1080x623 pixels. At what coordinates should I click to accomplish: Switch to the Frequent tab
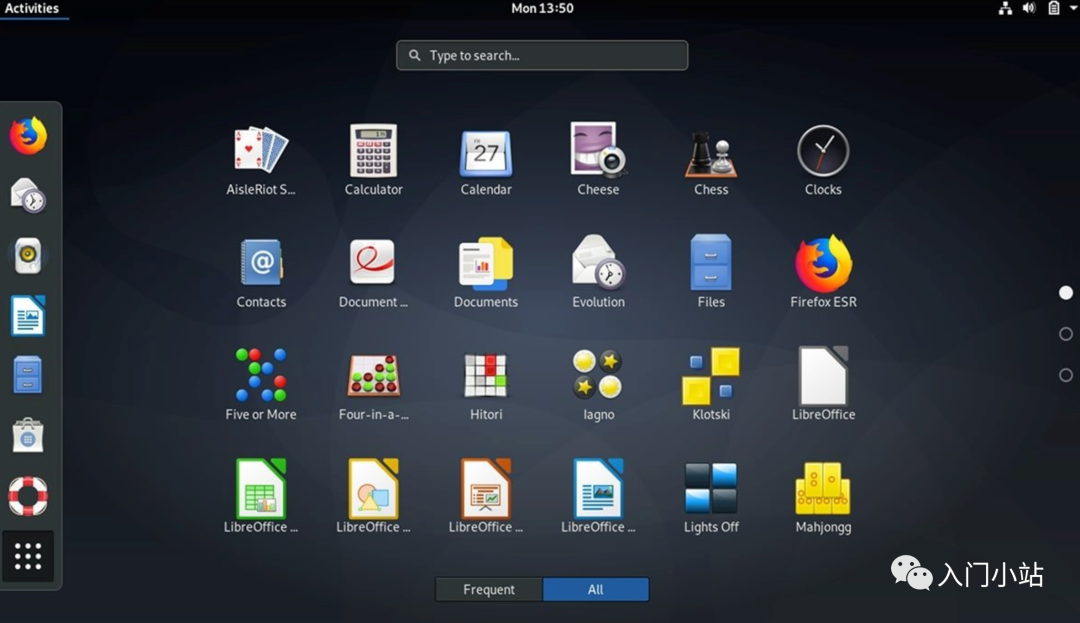point(489,590)
